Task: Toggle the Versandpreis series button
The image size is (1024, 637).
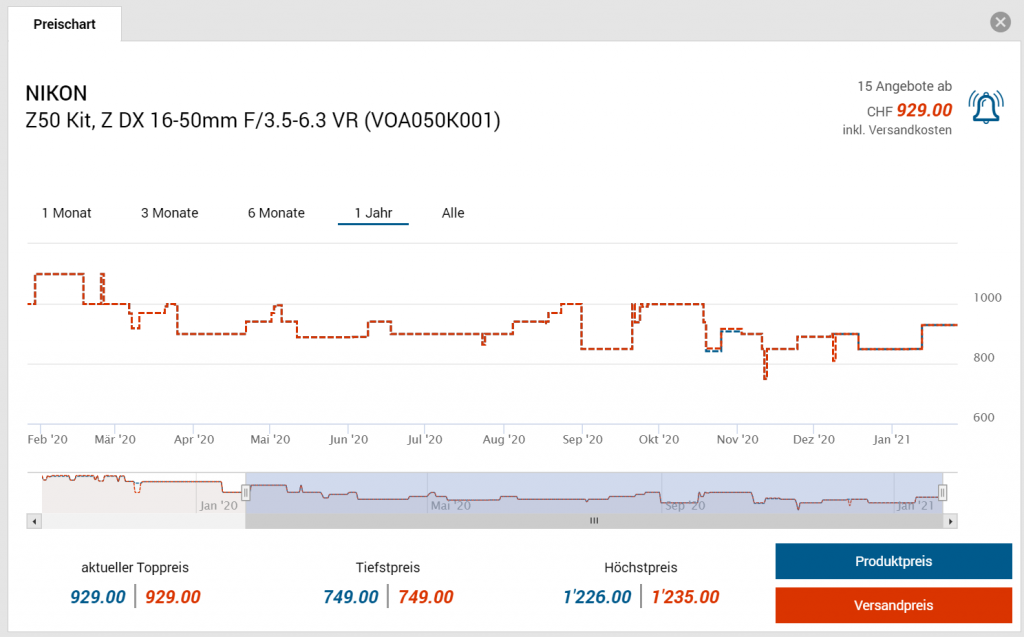Action: [893, 606]
